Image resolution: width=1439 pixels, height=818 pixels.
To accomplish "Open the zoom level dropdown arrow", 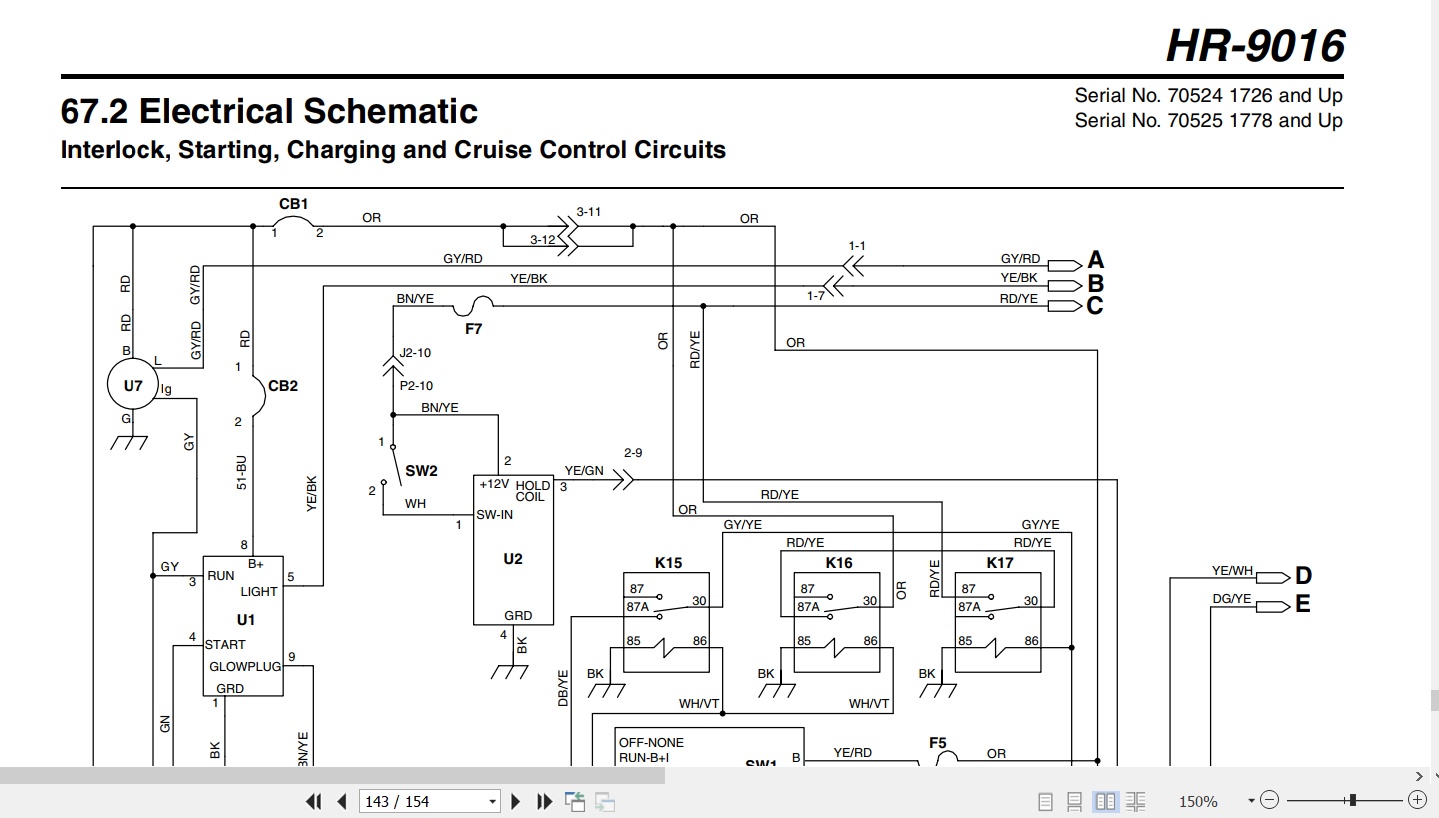I will point(1251,801).
